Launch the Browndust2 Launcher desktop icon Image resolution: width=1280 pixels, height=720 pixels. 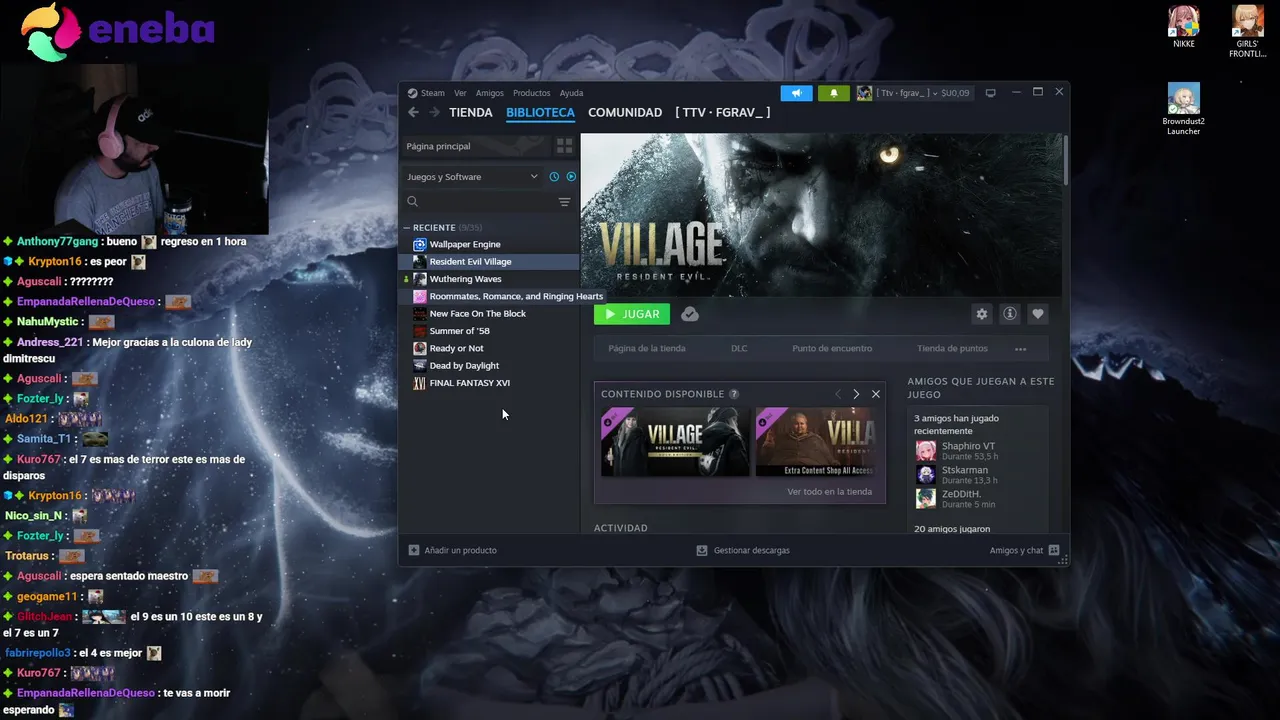pyautogui.click(x=1184, y=109)
